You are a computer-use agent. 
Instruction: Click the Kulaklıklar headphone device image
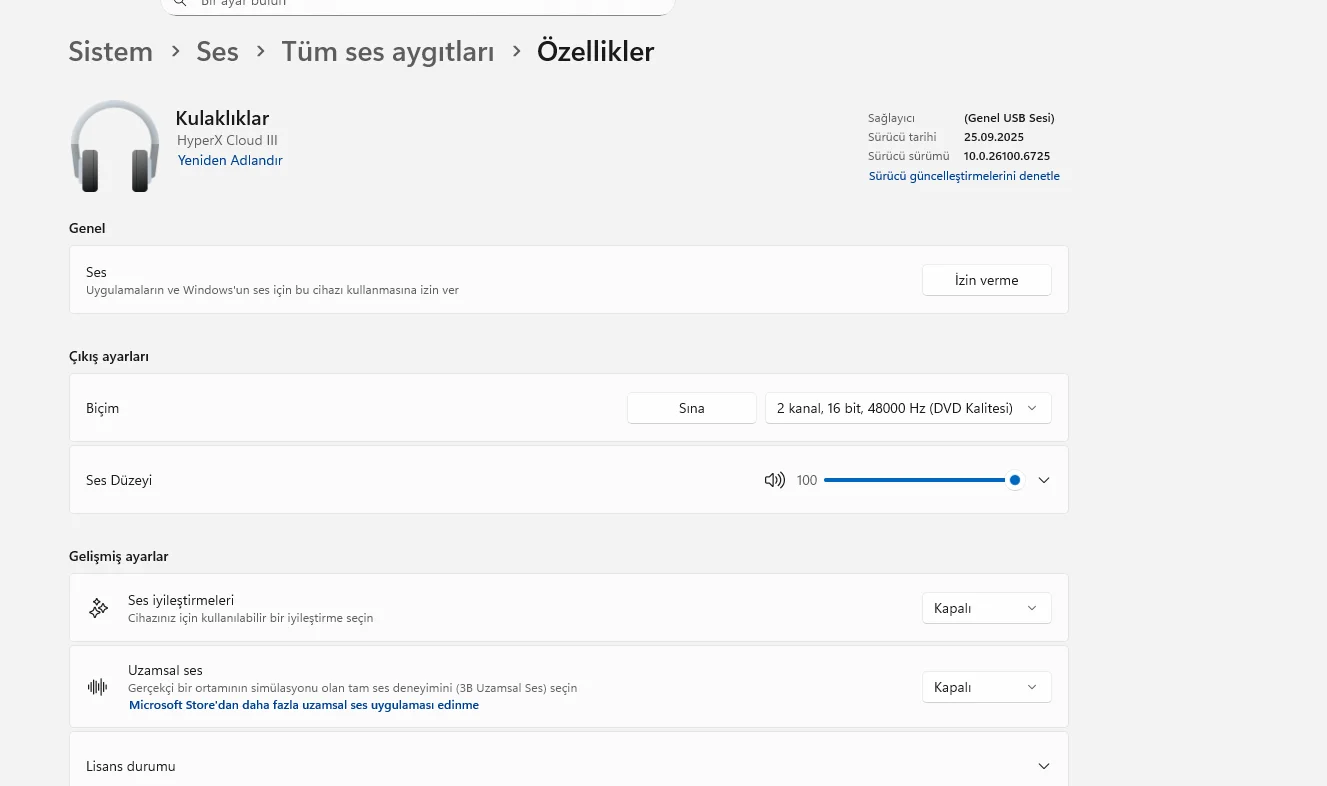pyautogui.click(x=115, y=146)
